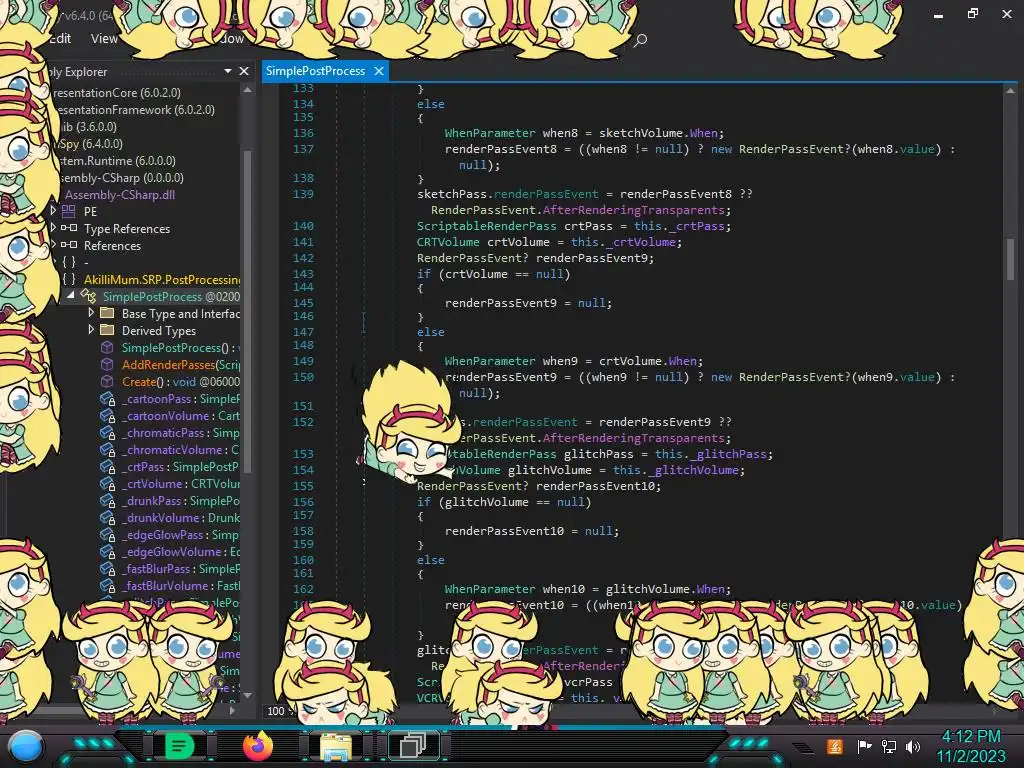1024x768 pixels.
Task: Select the AddRenderPasses method in tree
Action: coord(180,364)
